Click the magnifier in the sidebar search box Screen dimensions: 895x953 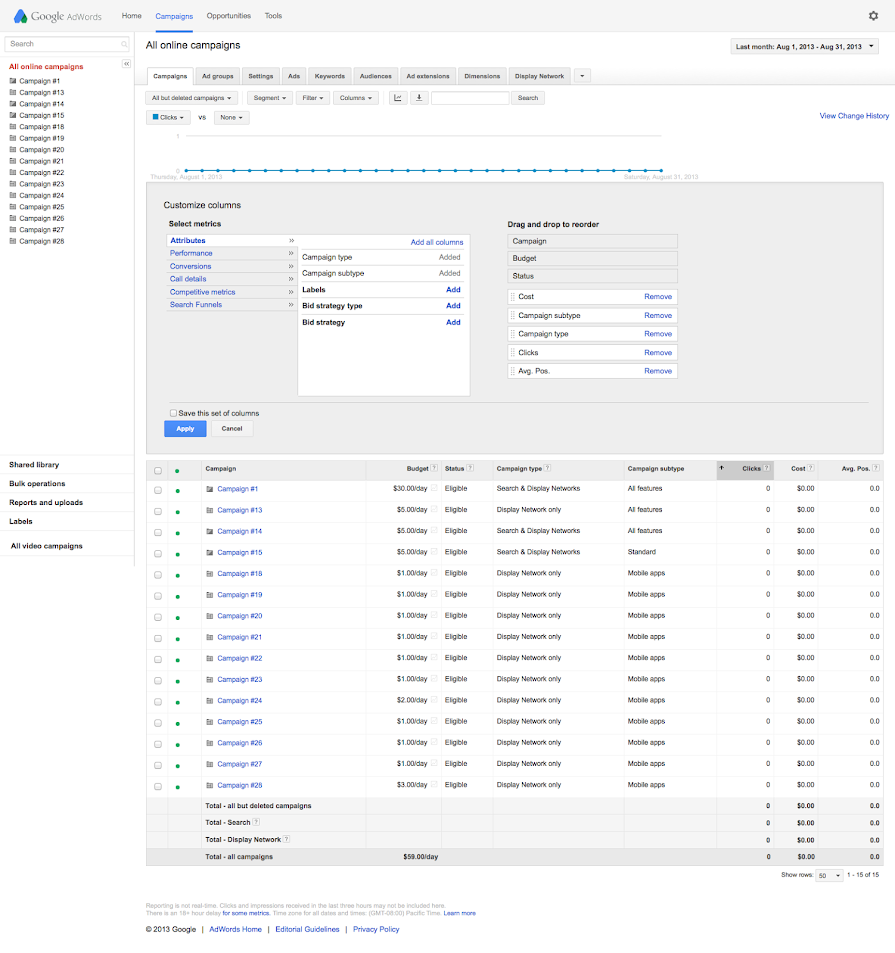123,44
